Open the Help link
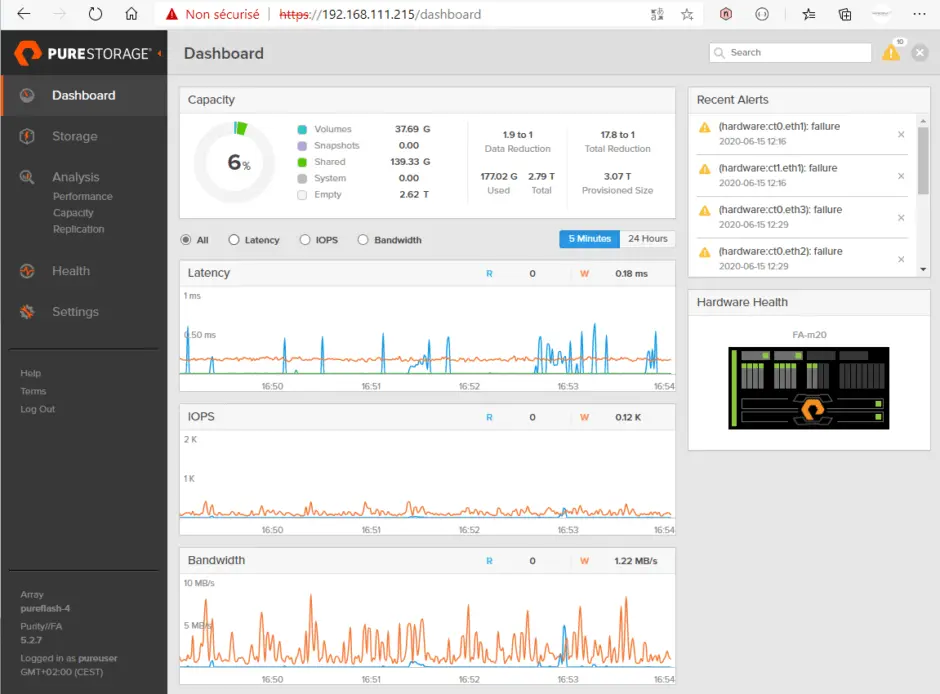 (31, 372)
